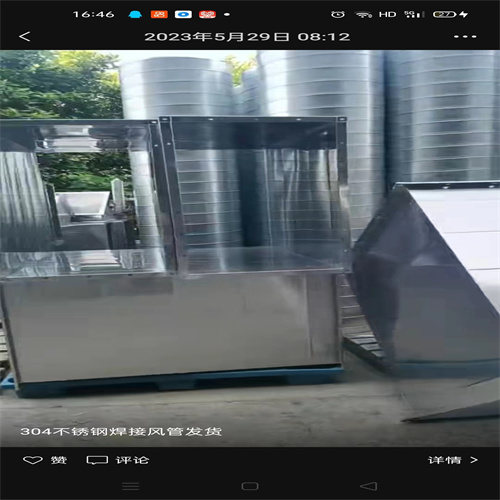
Task: Tap the date title 2023年5月29日 08:12
Action: click(247, 36)
